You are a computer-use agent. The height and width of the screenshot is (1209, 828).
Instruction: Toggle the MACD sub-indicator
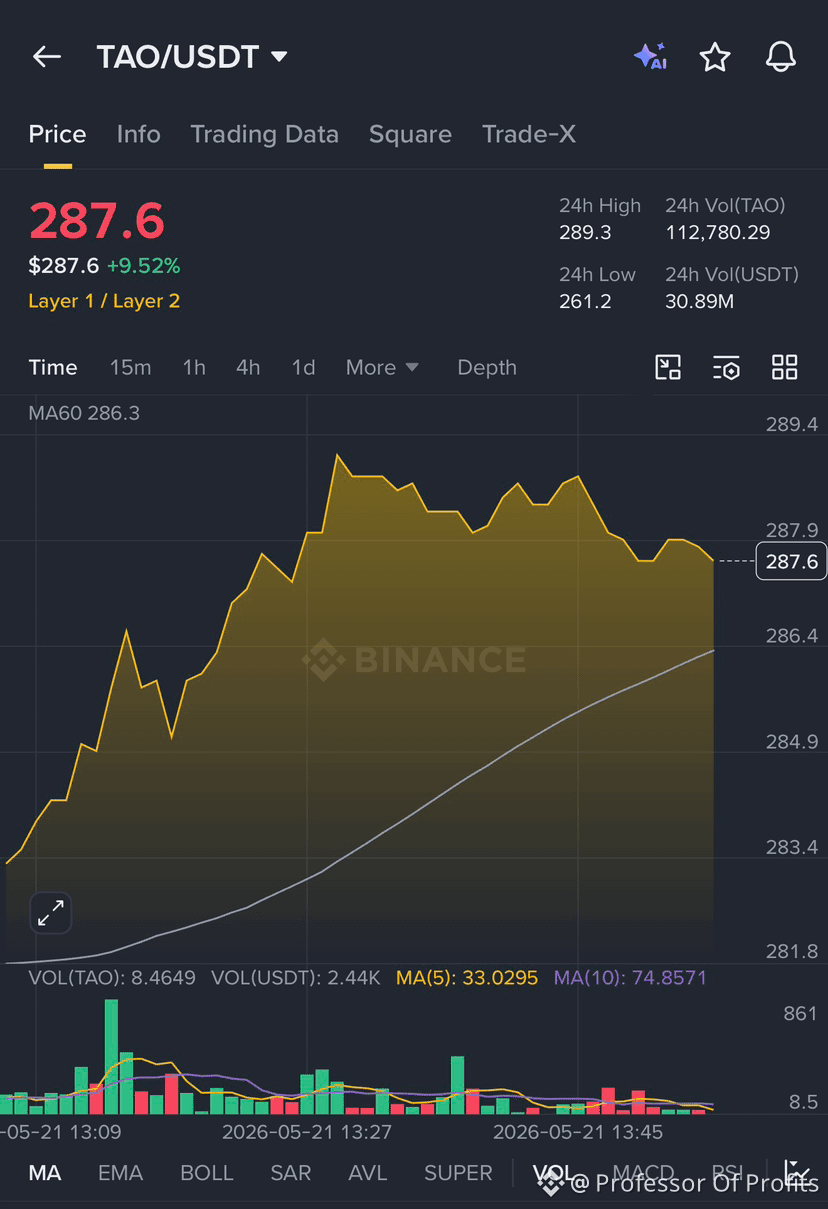(x=643, y=1172)
